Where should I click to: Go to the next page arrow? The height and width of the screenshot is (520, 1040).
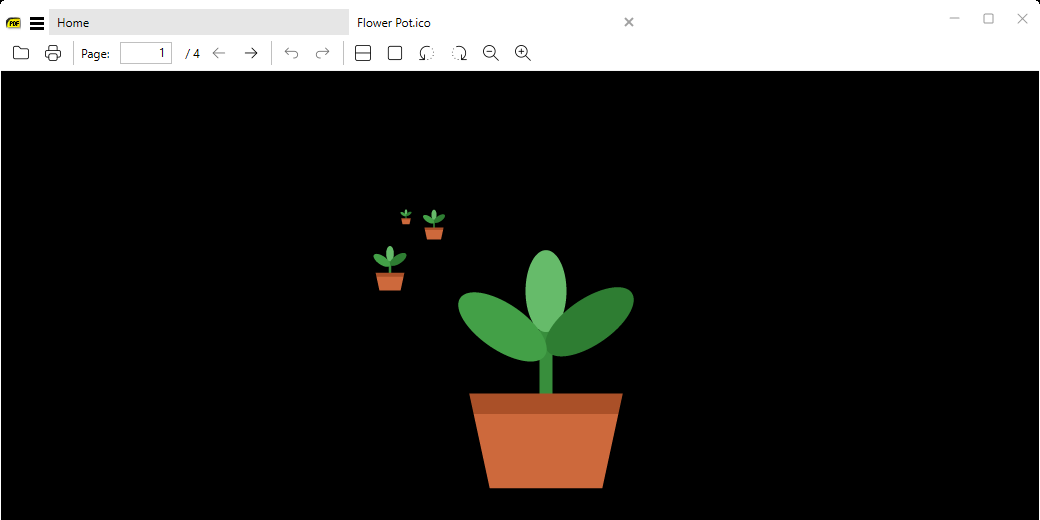(251, 53)
